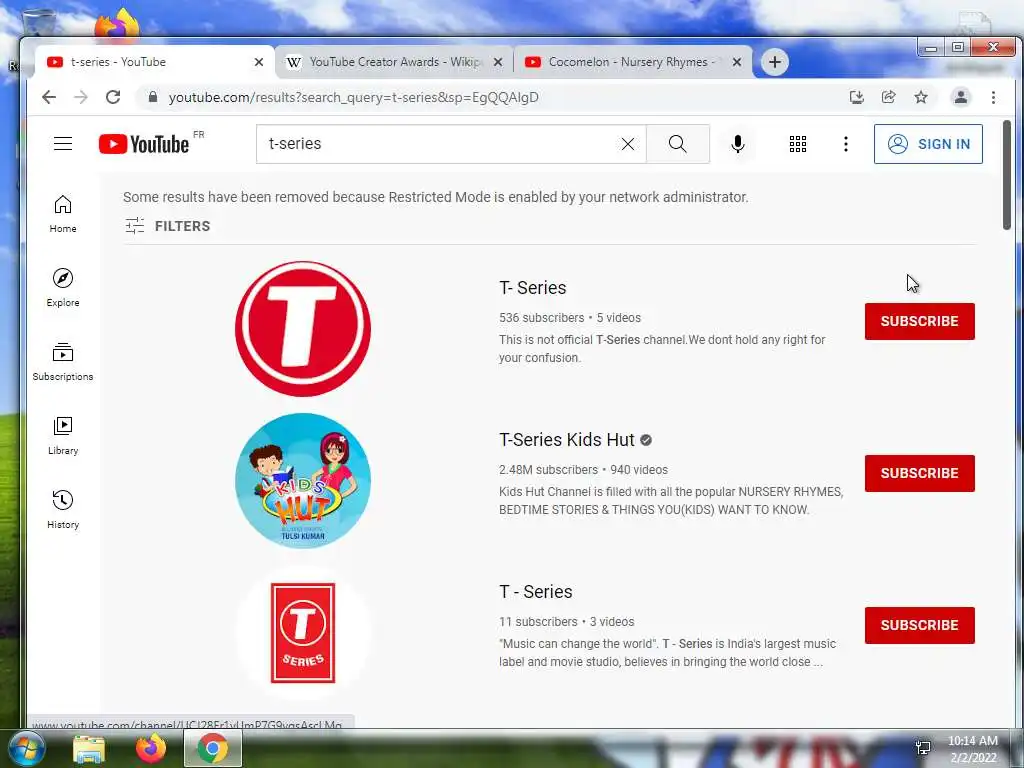The width and height of the screenshot is (1024, 768).
Task: Open Explore in the sidebar
Action: [63, 288]
